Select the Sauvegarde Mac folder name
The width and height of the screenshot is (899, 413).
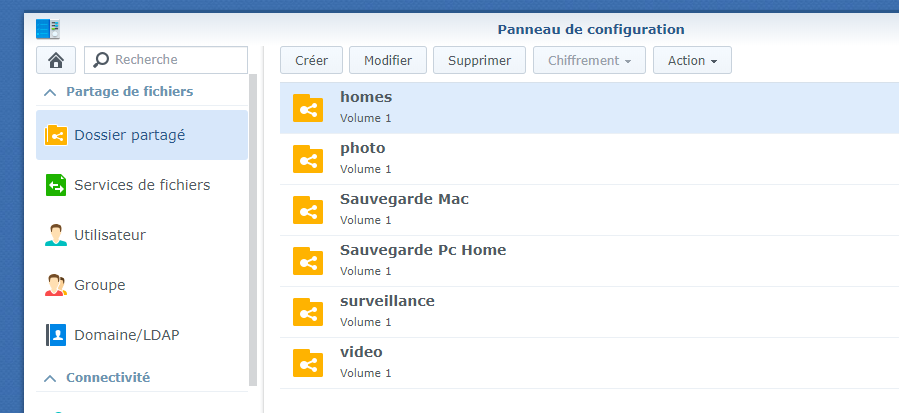(404, 199)
